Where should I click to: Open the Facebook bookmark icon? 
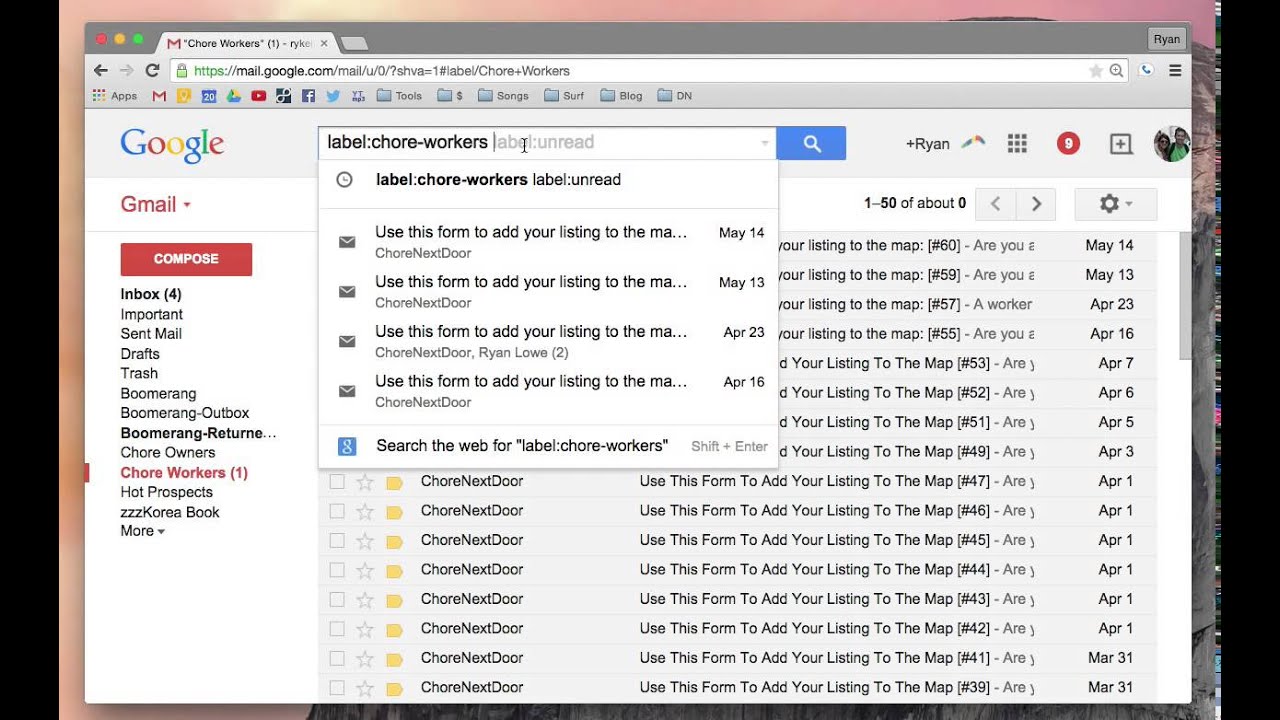coord(308,96)
